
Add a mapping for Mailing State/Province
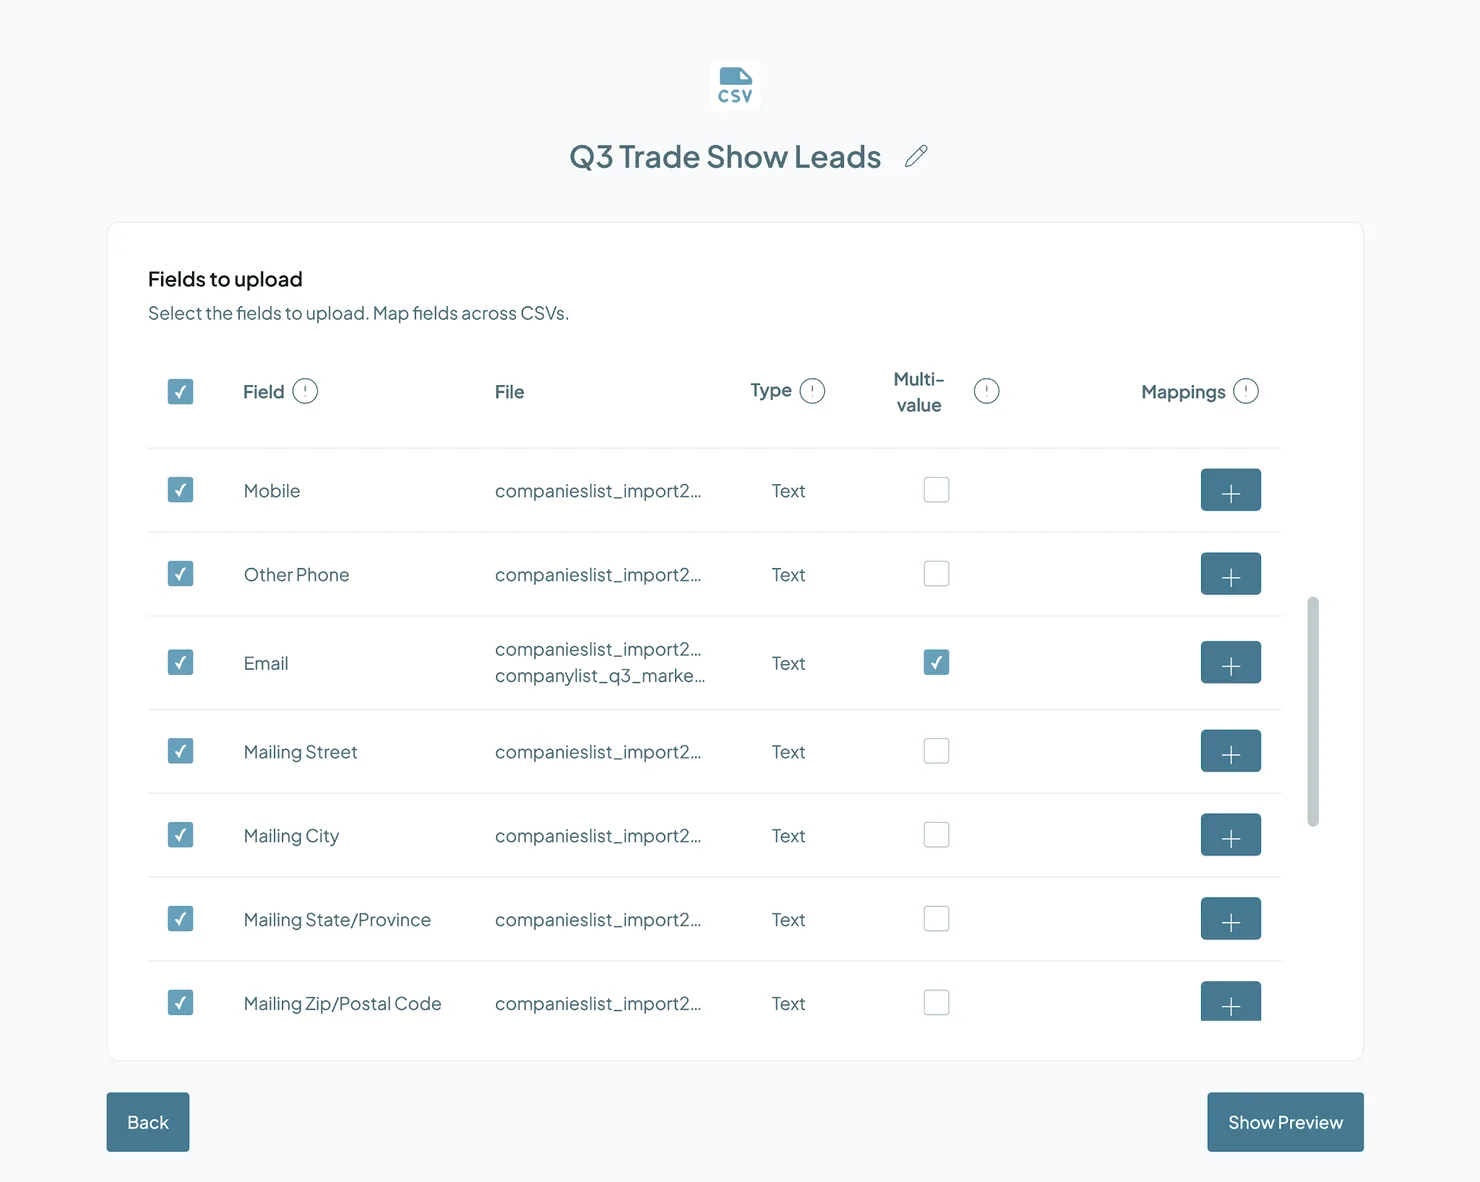[1231, 919]
